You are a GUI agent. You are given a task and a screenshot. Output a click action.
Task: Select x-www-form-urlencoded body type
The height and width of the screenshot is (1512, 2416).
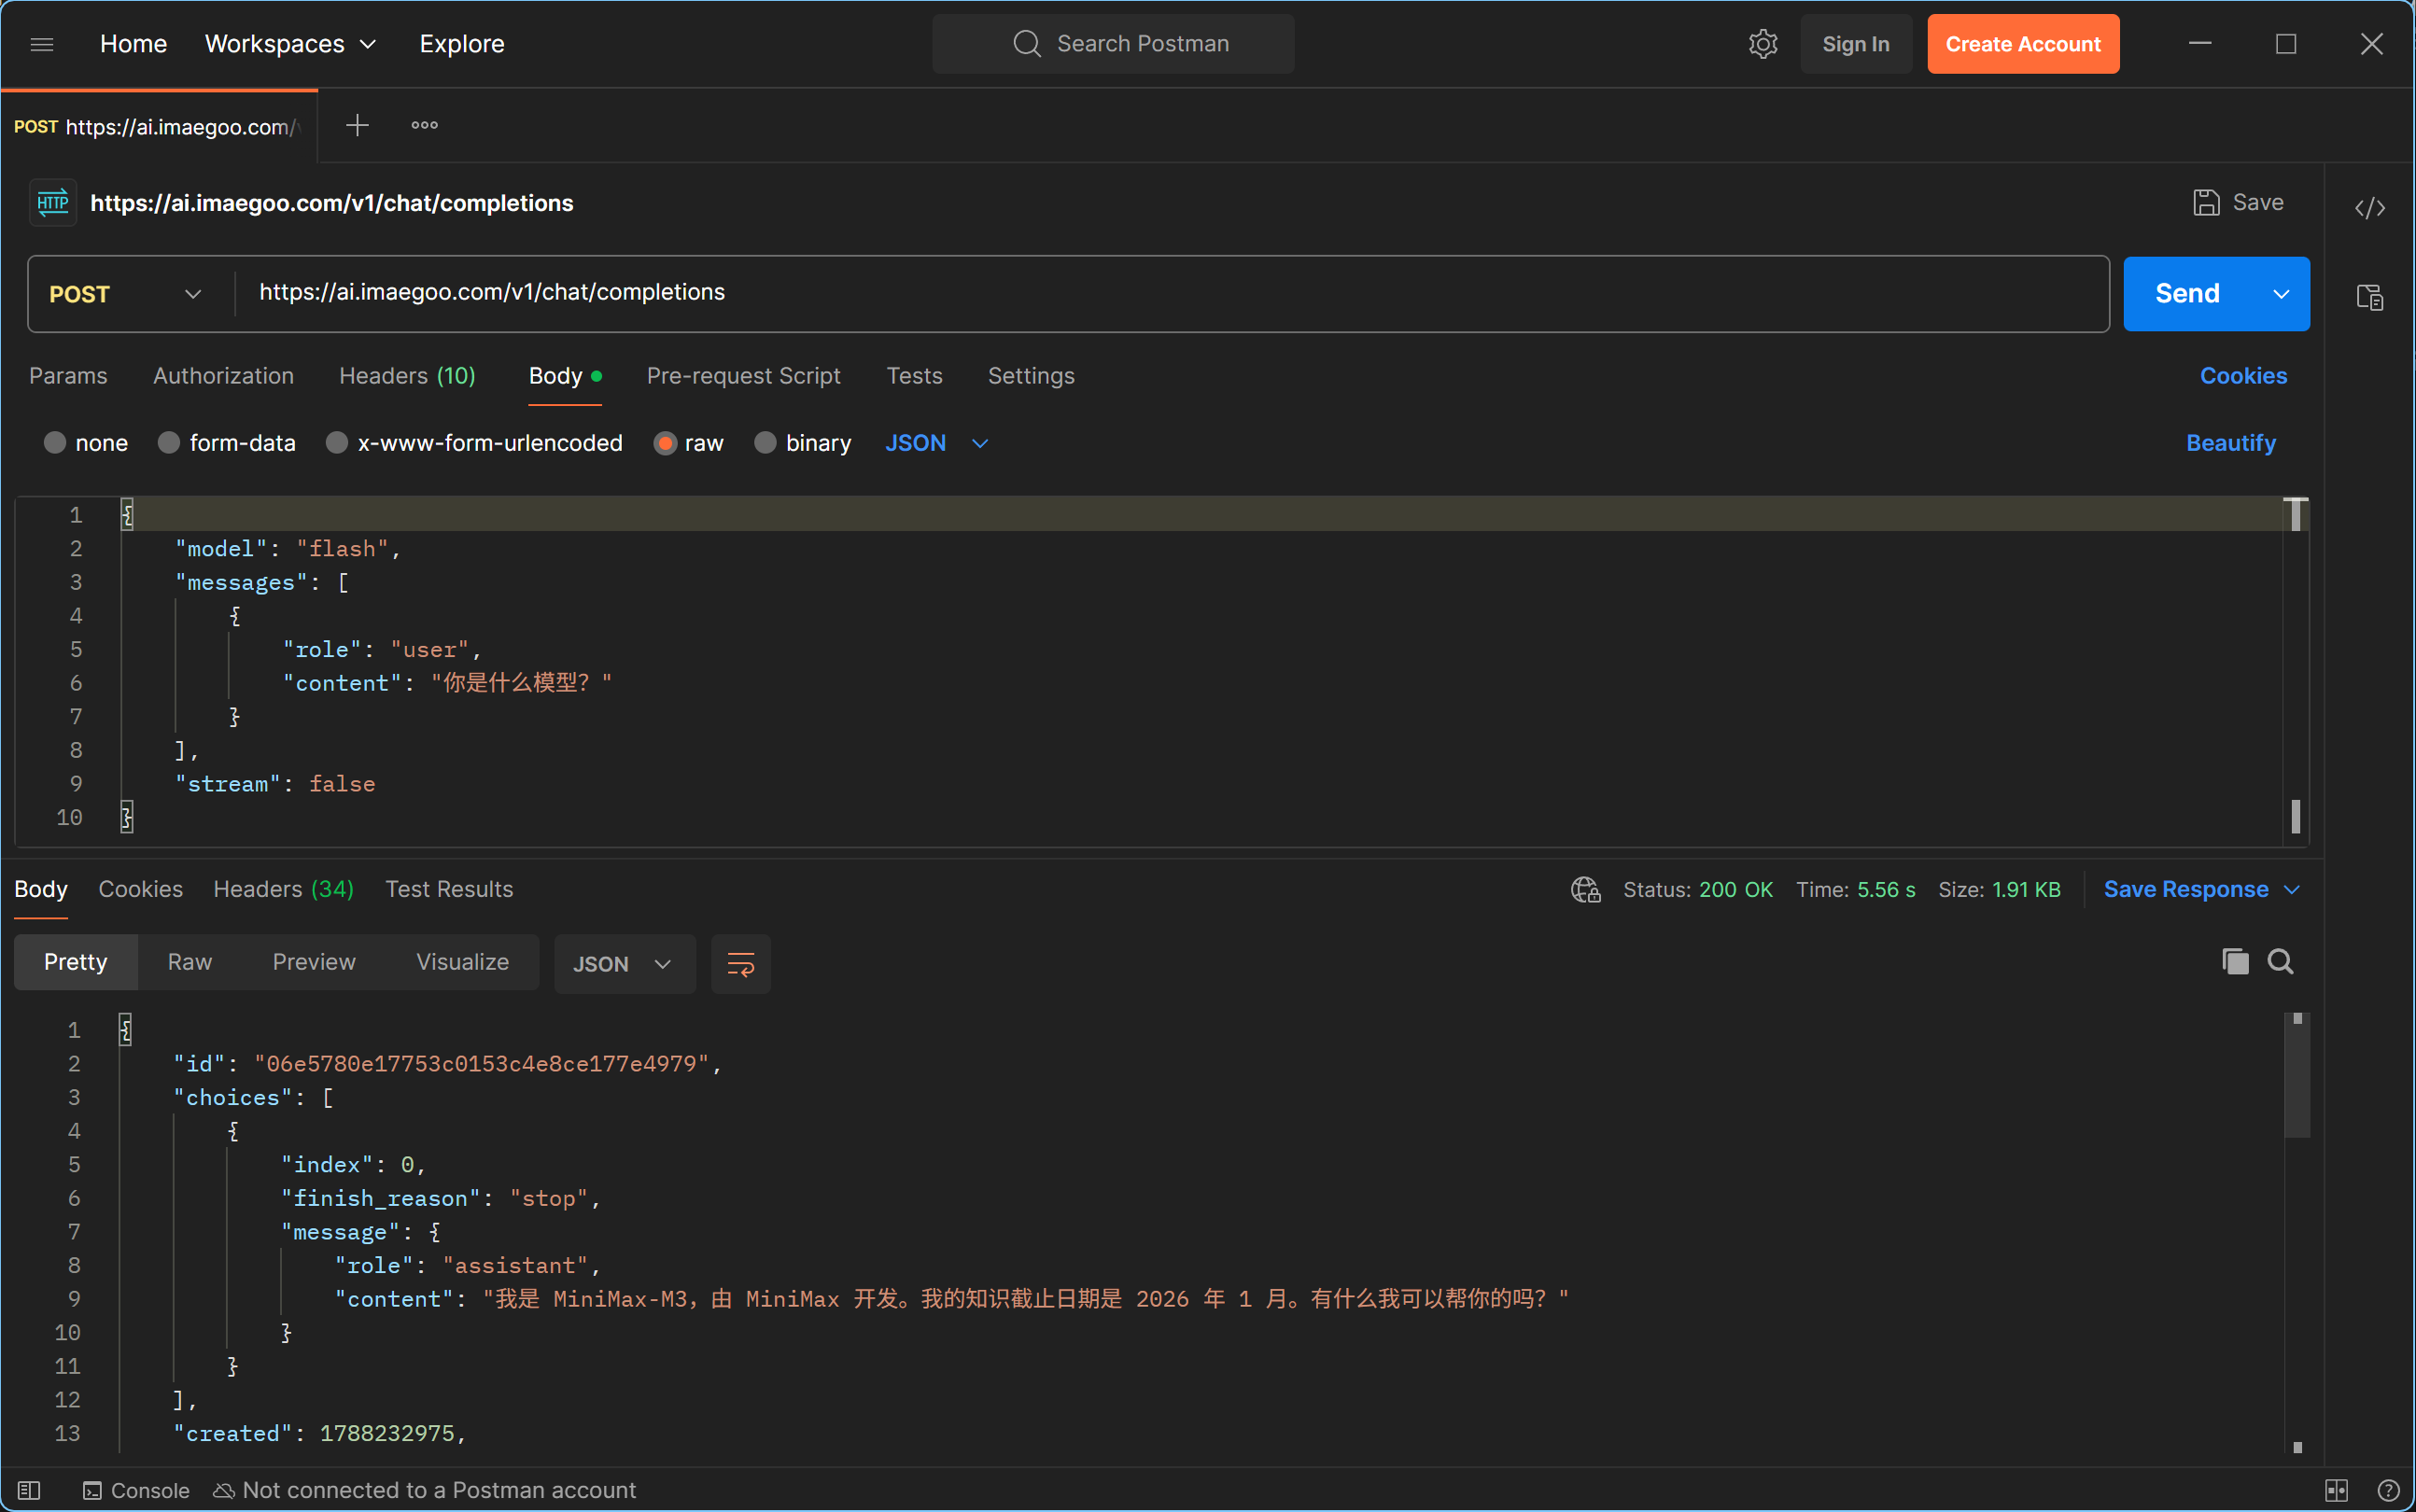point(337,442)
